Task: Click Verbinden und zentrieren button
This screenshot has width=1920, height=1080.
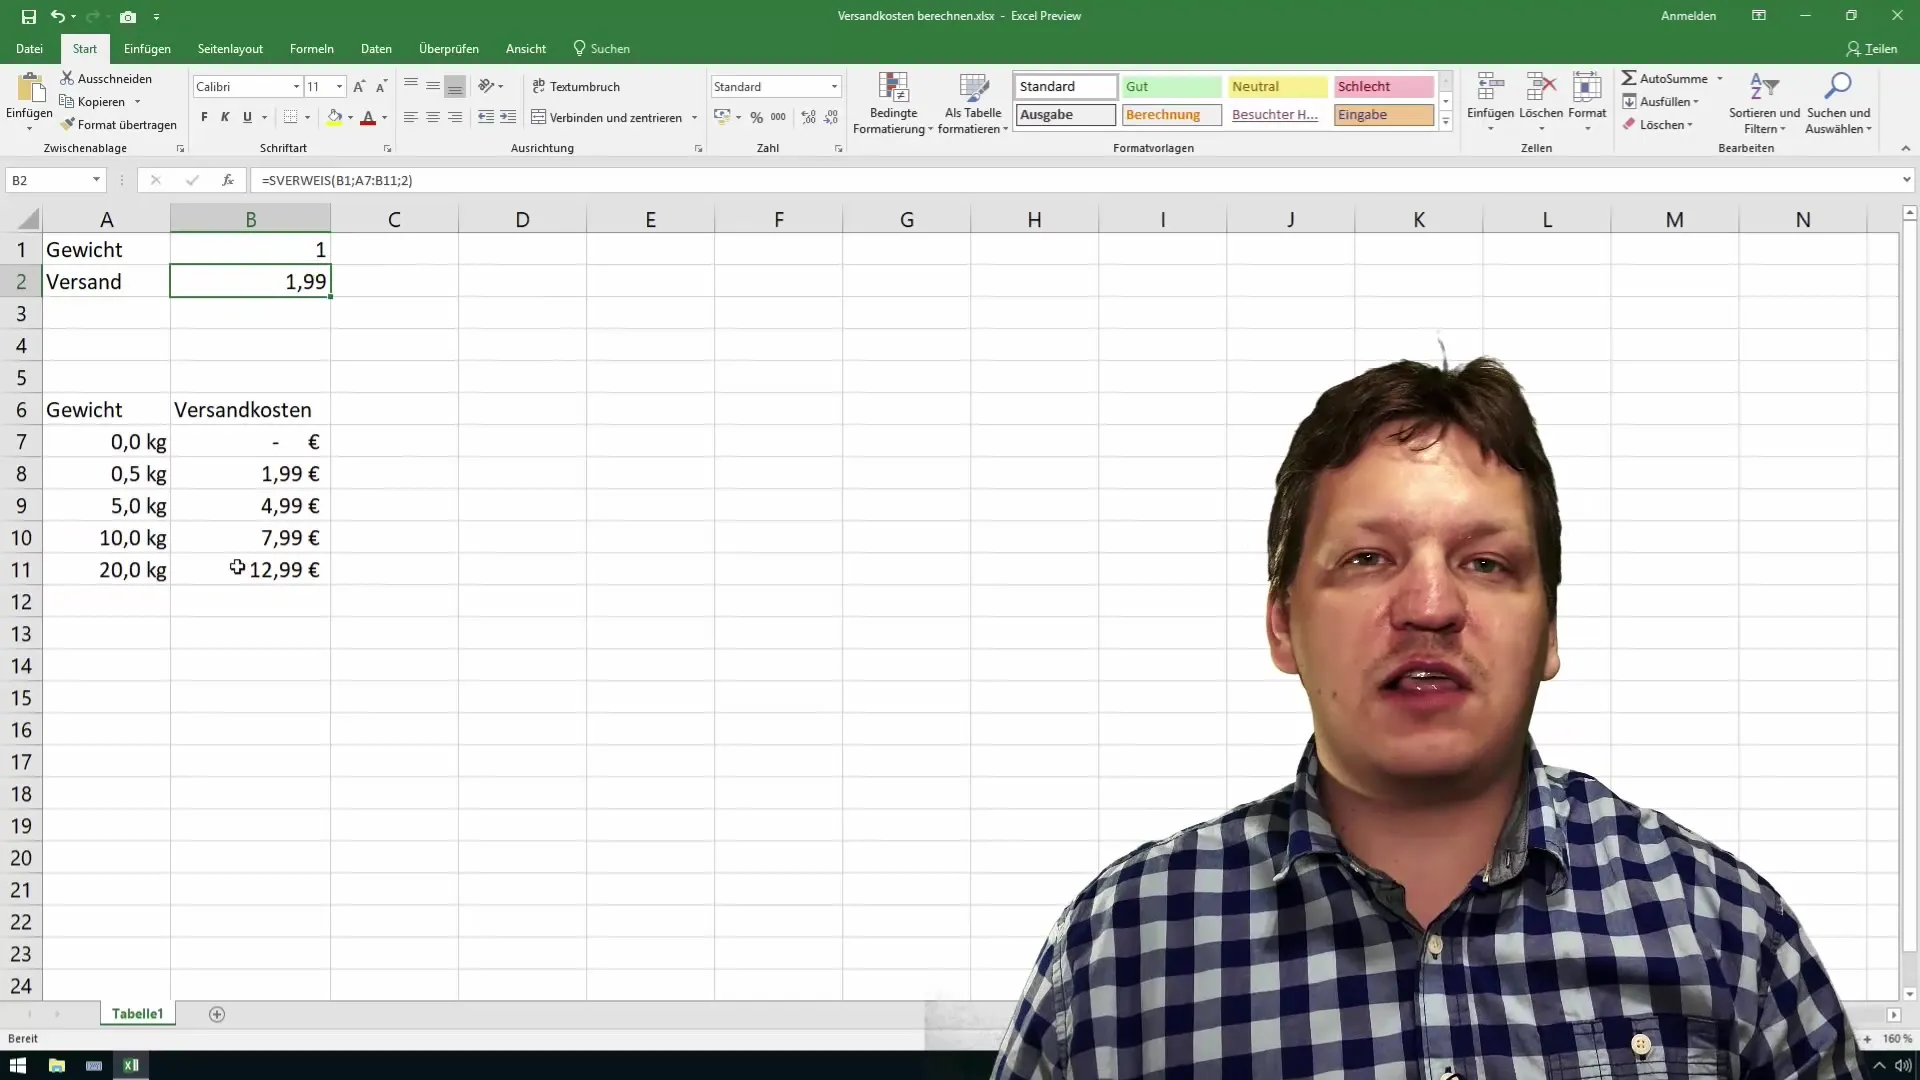Action: coord(607,117)
